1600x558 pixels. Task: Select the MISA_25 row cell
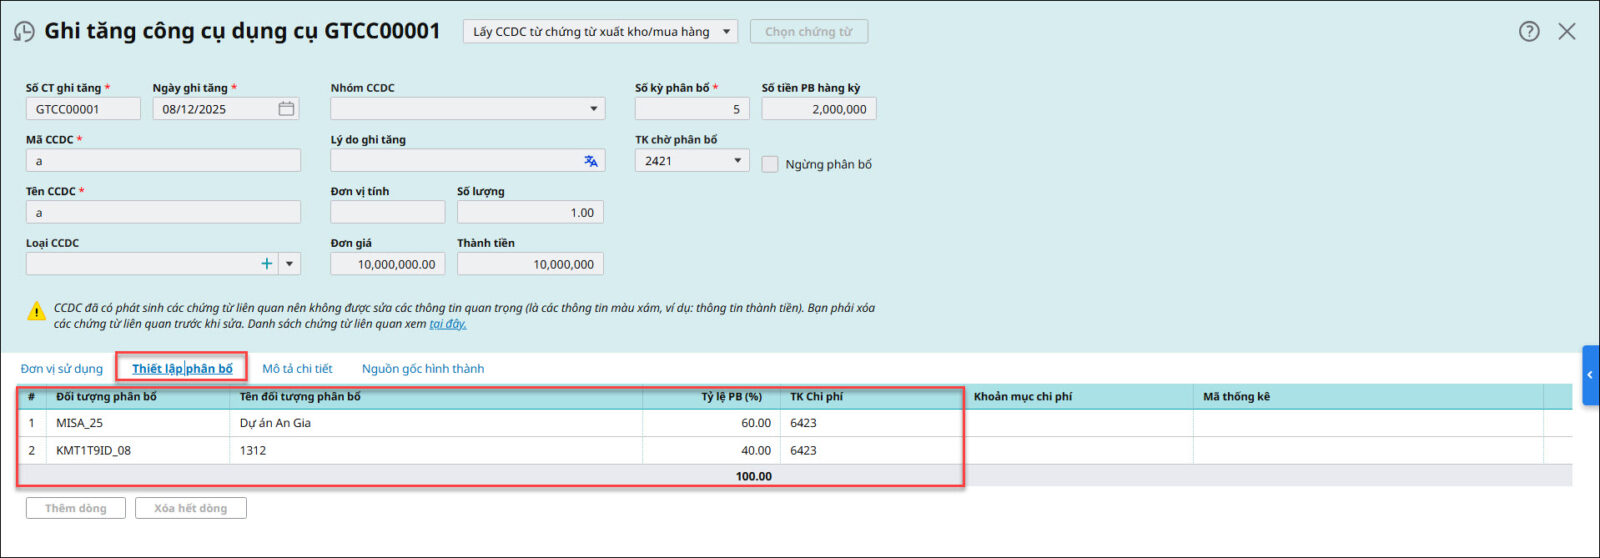80,423
